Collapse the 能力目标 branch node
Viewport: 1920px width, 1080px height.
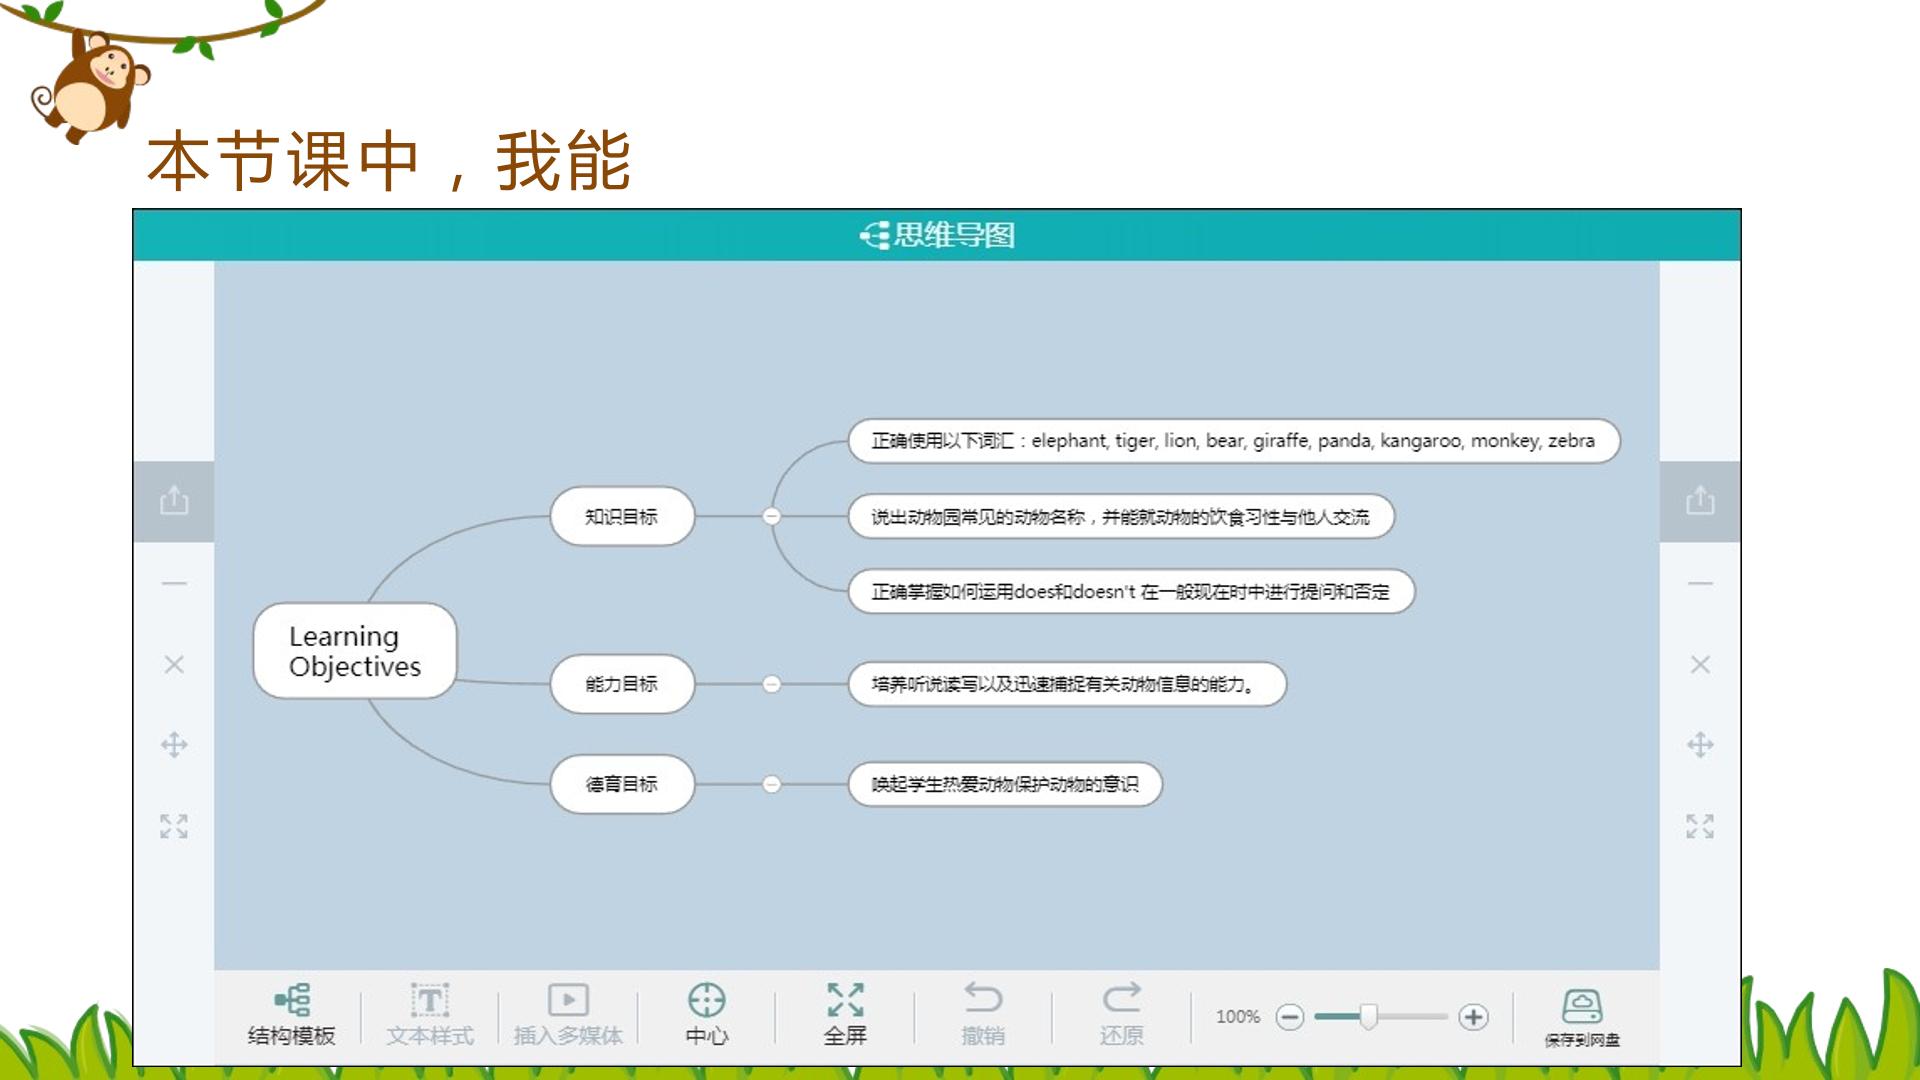(x=771, y=684)
